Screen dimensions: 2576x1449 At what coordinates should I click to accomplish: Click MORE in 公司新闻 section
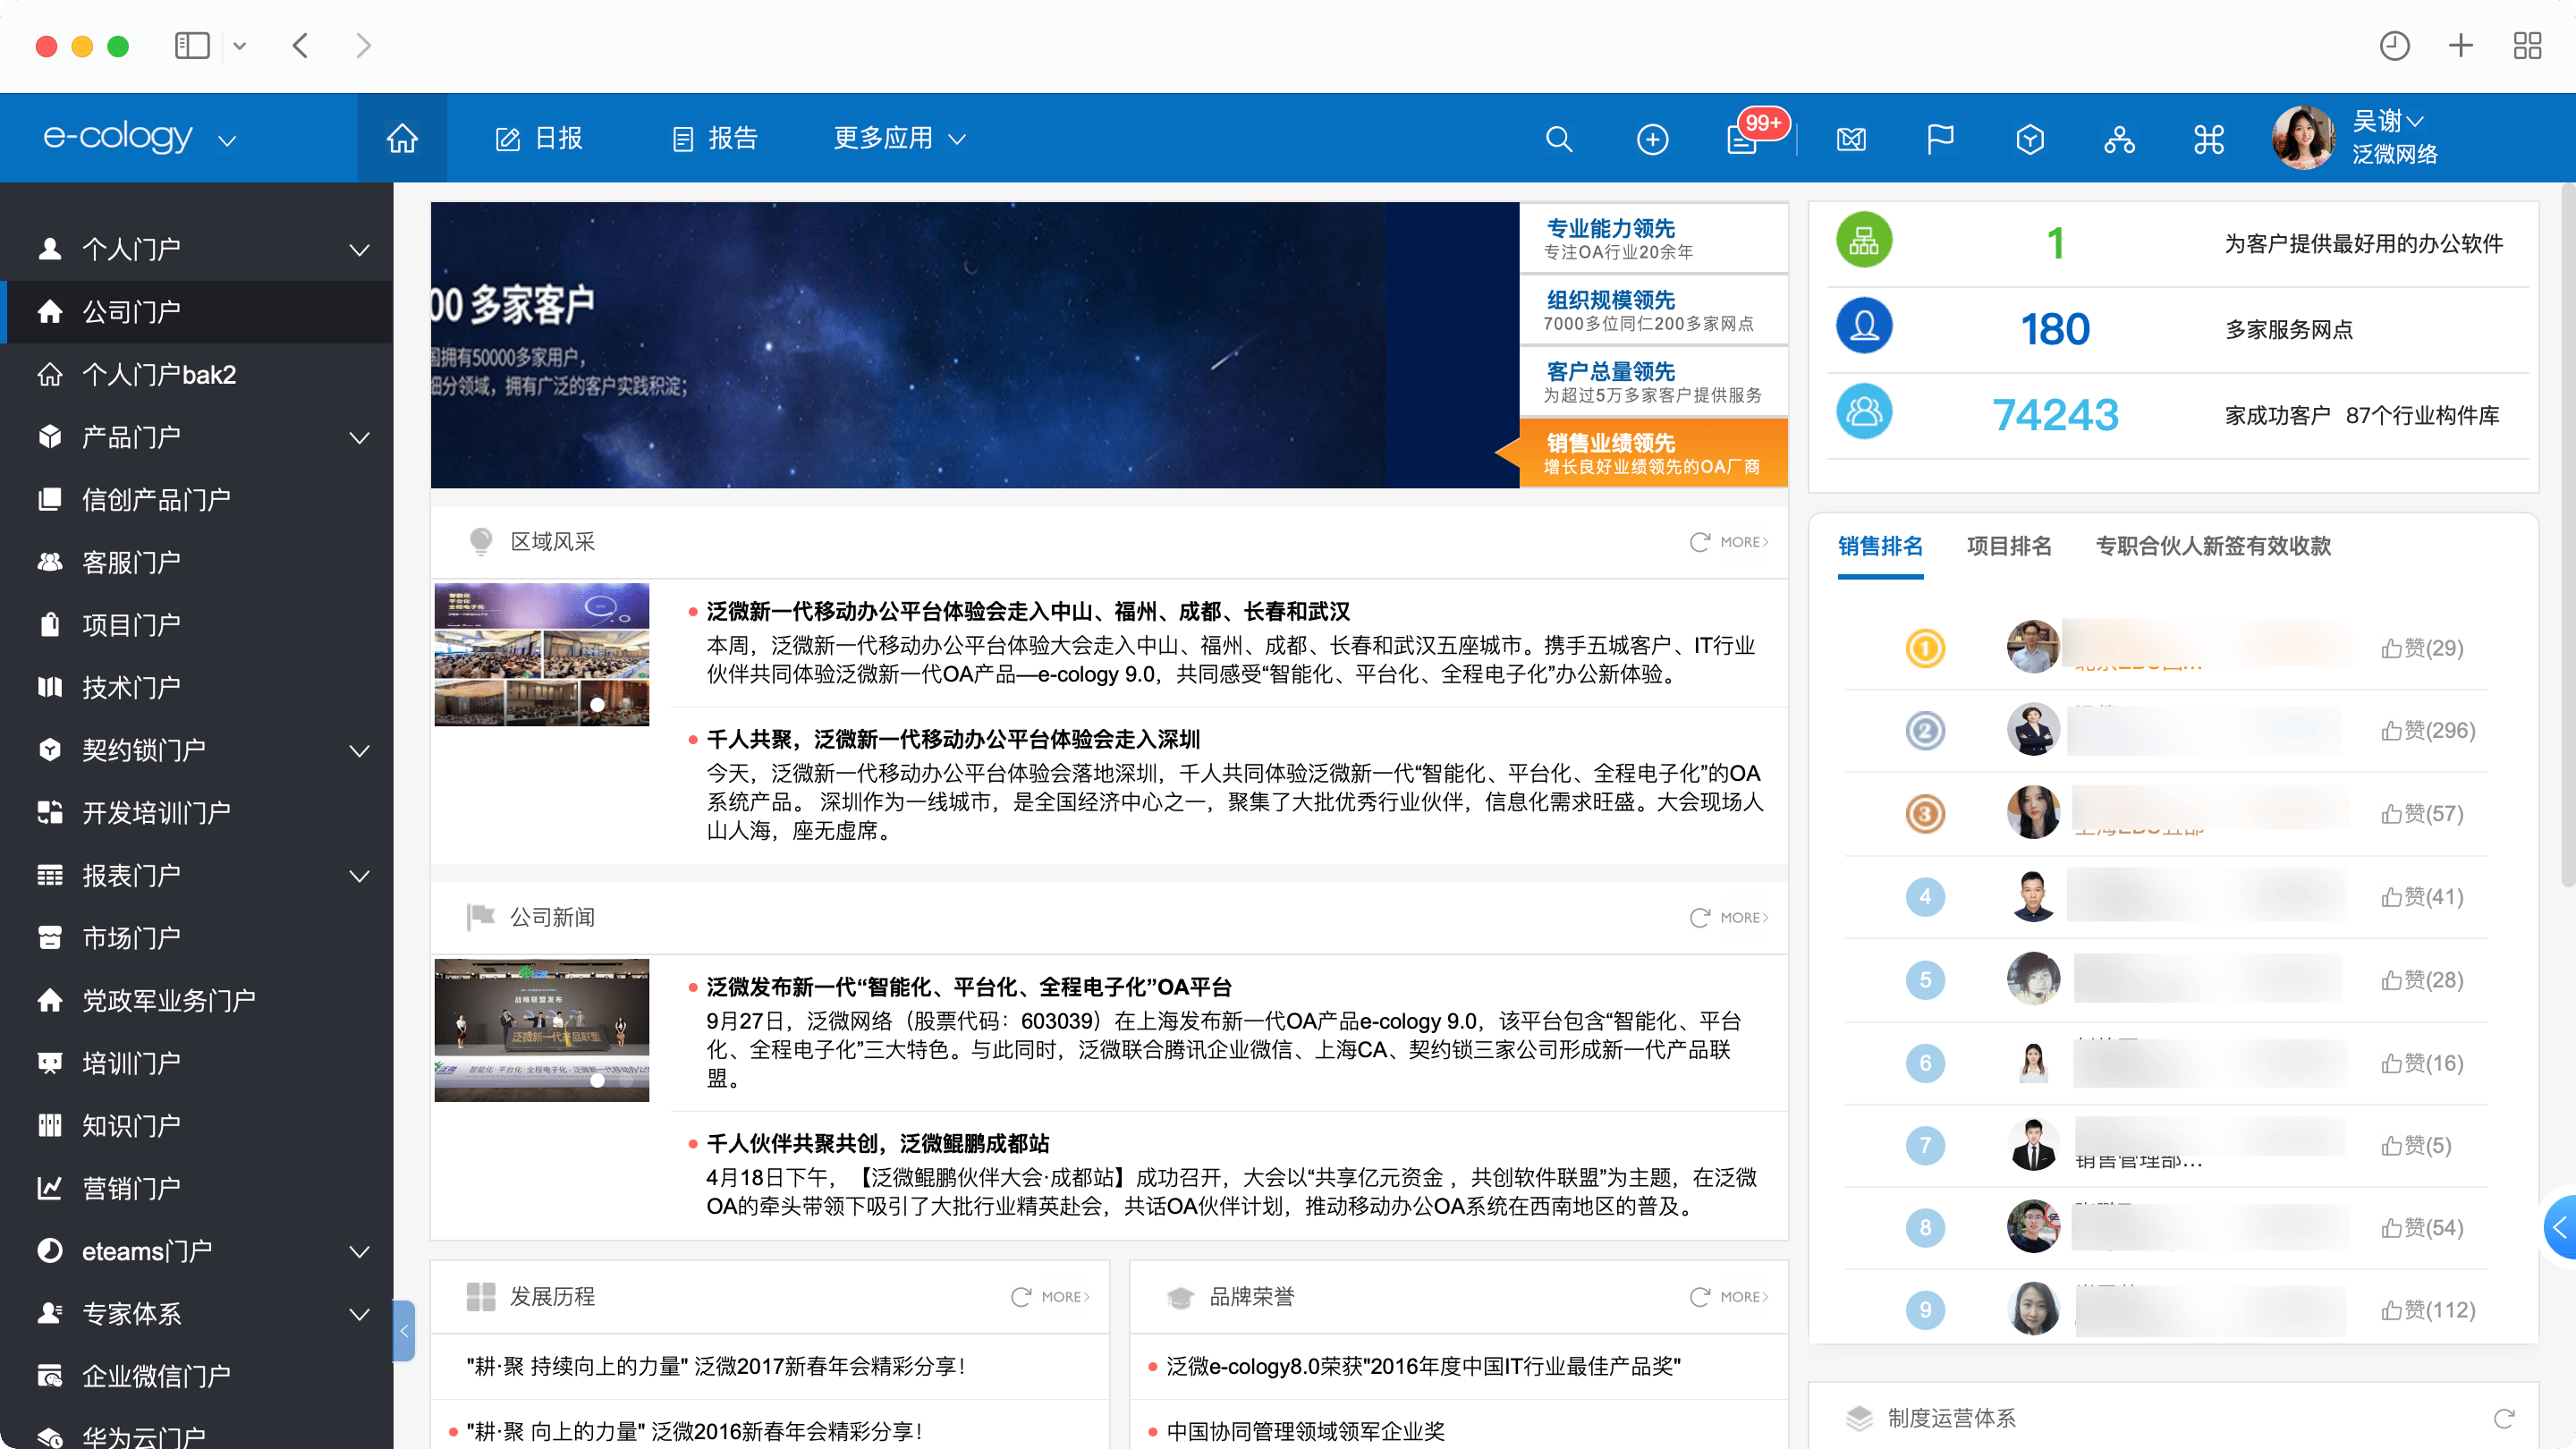1744,917
